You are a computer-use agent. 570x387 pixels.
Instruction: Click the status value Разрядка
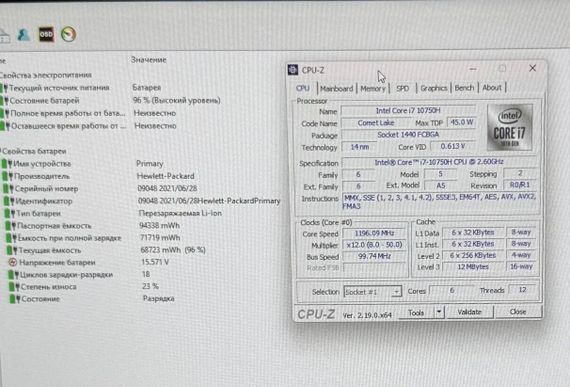coord(158,299)
